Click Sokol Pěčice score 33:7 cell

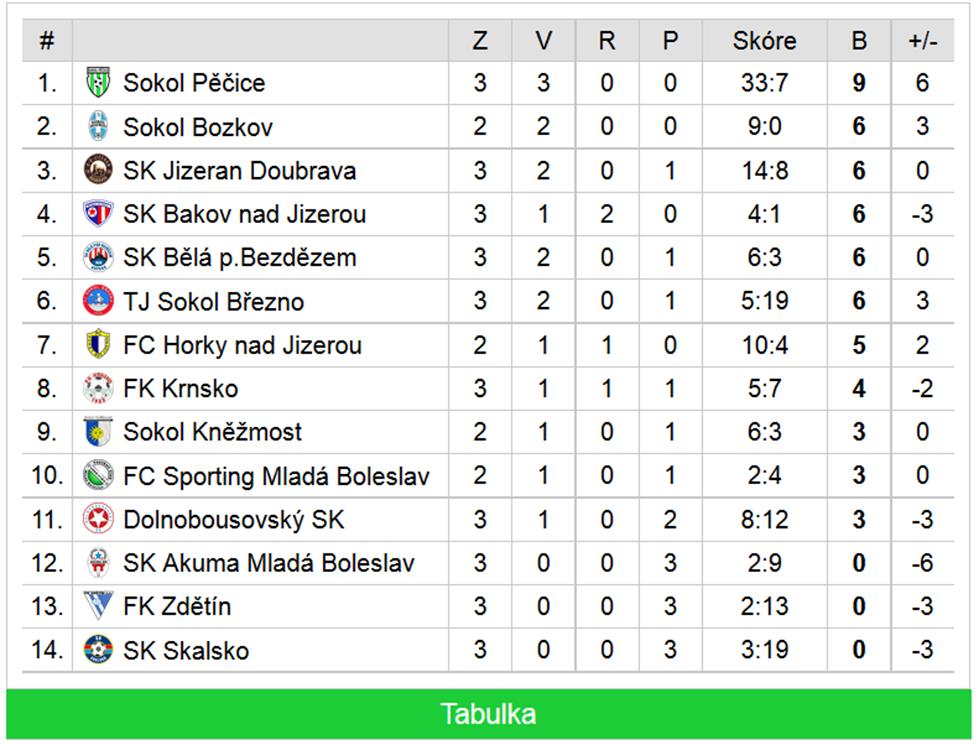pos(765,83)
